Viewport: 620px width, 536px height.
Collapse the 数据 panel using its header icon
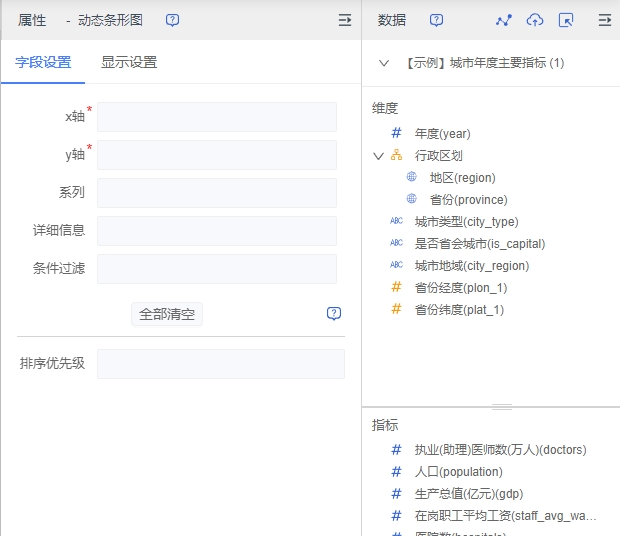coord(604,20)
